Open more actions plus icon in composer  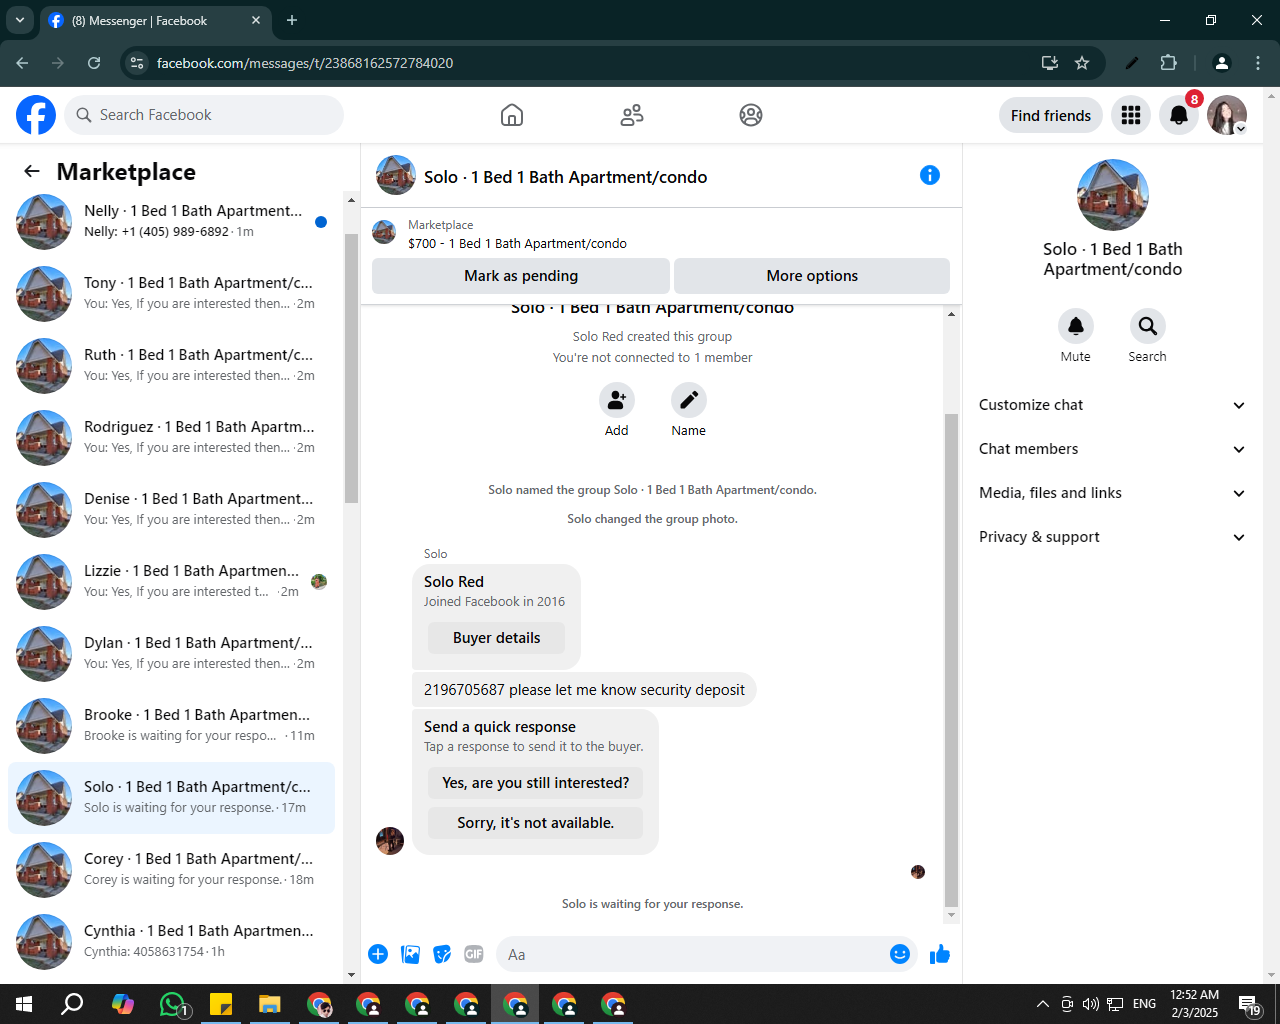point(378,954)
